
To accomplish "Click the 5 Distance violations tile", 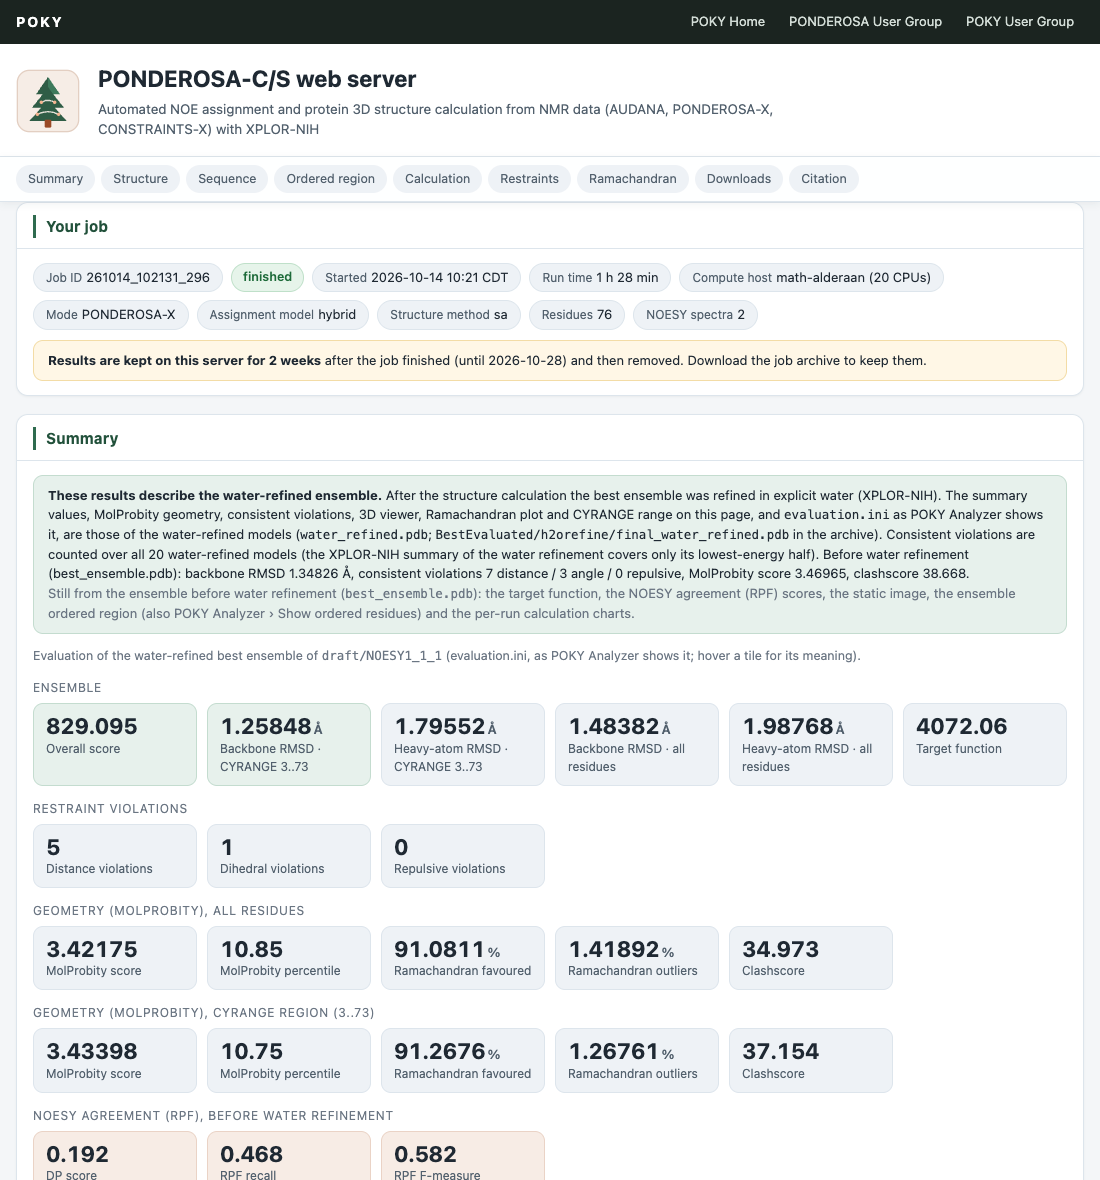I will (115, 856).
